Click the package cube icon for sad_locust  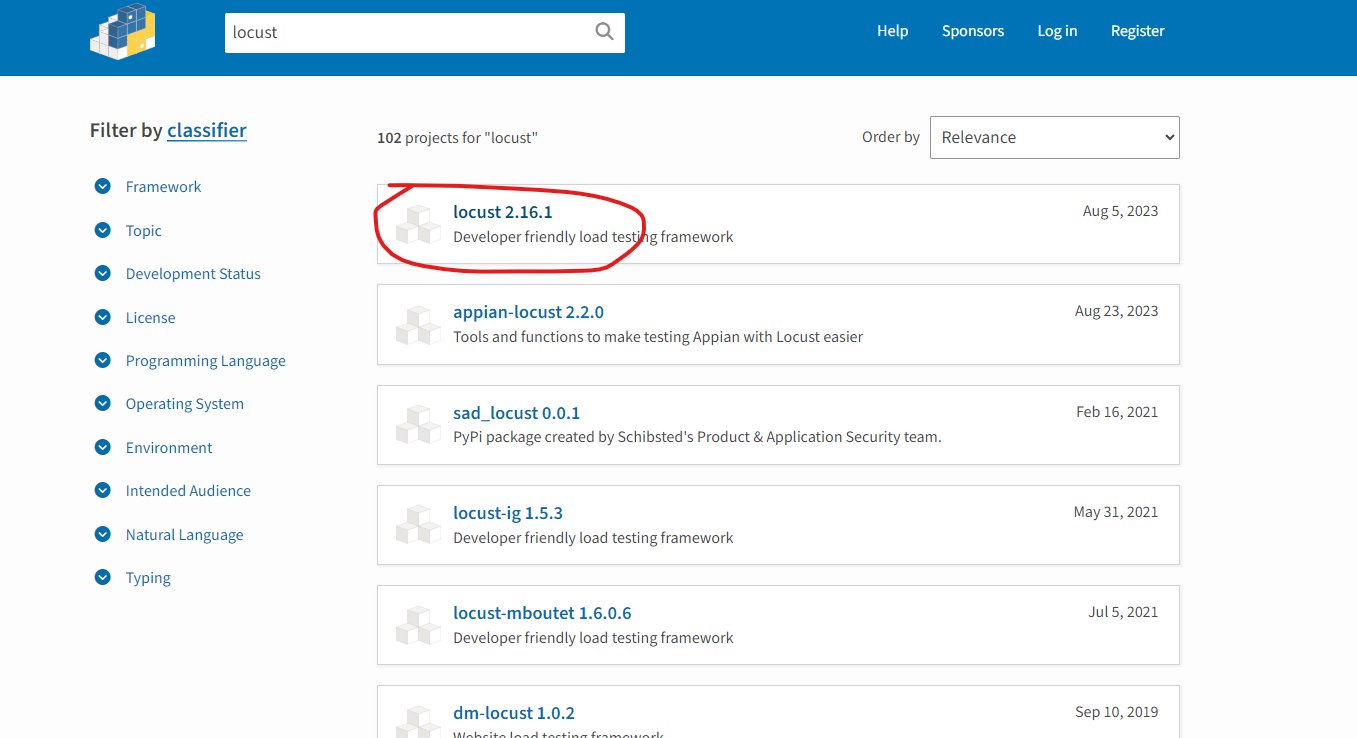tap(418, 425)
